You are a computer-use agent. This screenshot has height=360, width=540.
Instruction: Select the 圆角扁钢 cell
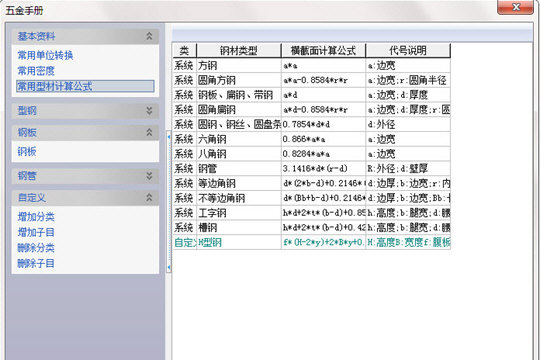(239, 110)
